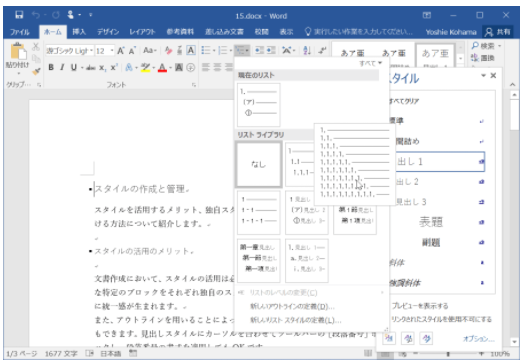
Task: Open the font name dropdown
Action: coord(91,51)
